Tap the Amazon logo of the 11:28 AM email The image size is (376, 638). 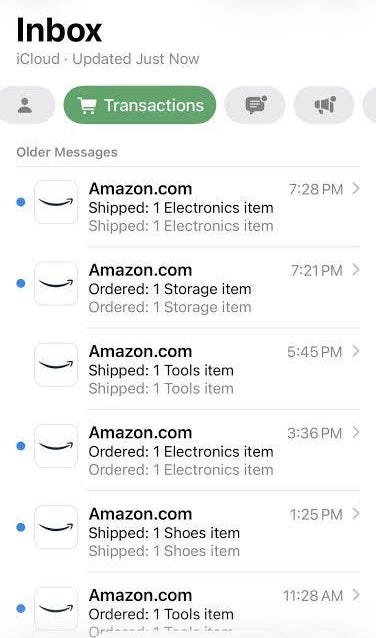56,609
